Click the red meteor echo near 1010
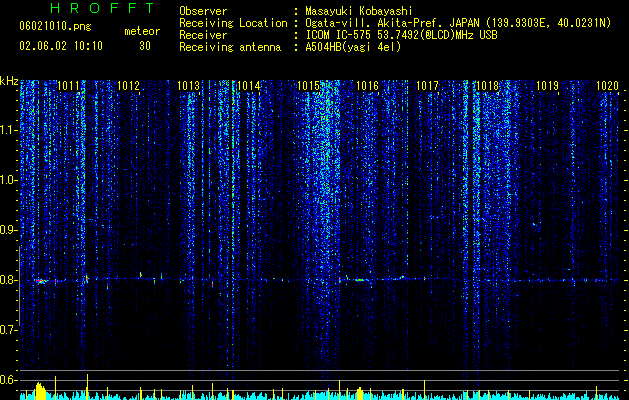The width and height of the screenshot is (629, 400). [x=41, y=281]
